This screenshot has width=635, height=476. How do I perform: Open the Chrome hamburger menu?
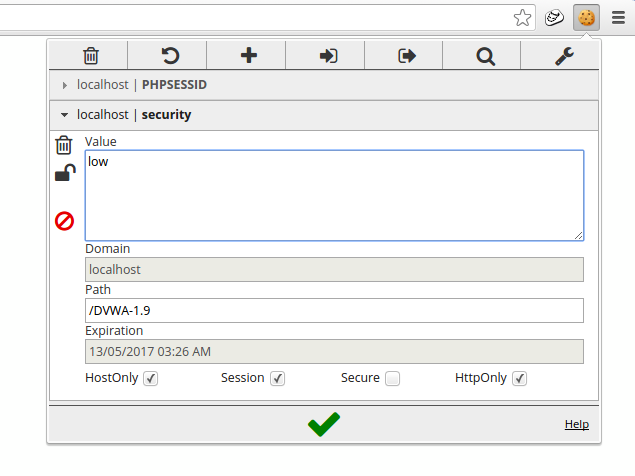tap(618, 17)
